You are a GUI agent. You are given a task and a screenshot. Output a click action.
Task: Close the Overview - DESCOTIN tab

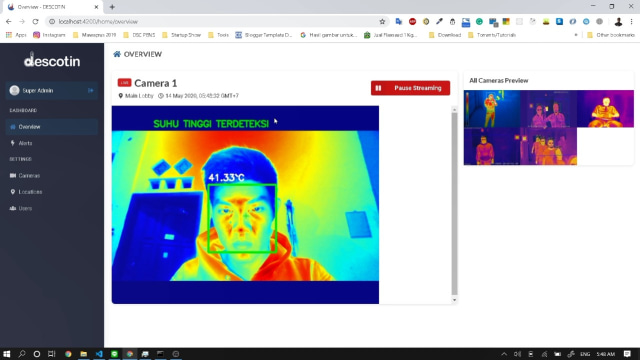click(96, 7)
